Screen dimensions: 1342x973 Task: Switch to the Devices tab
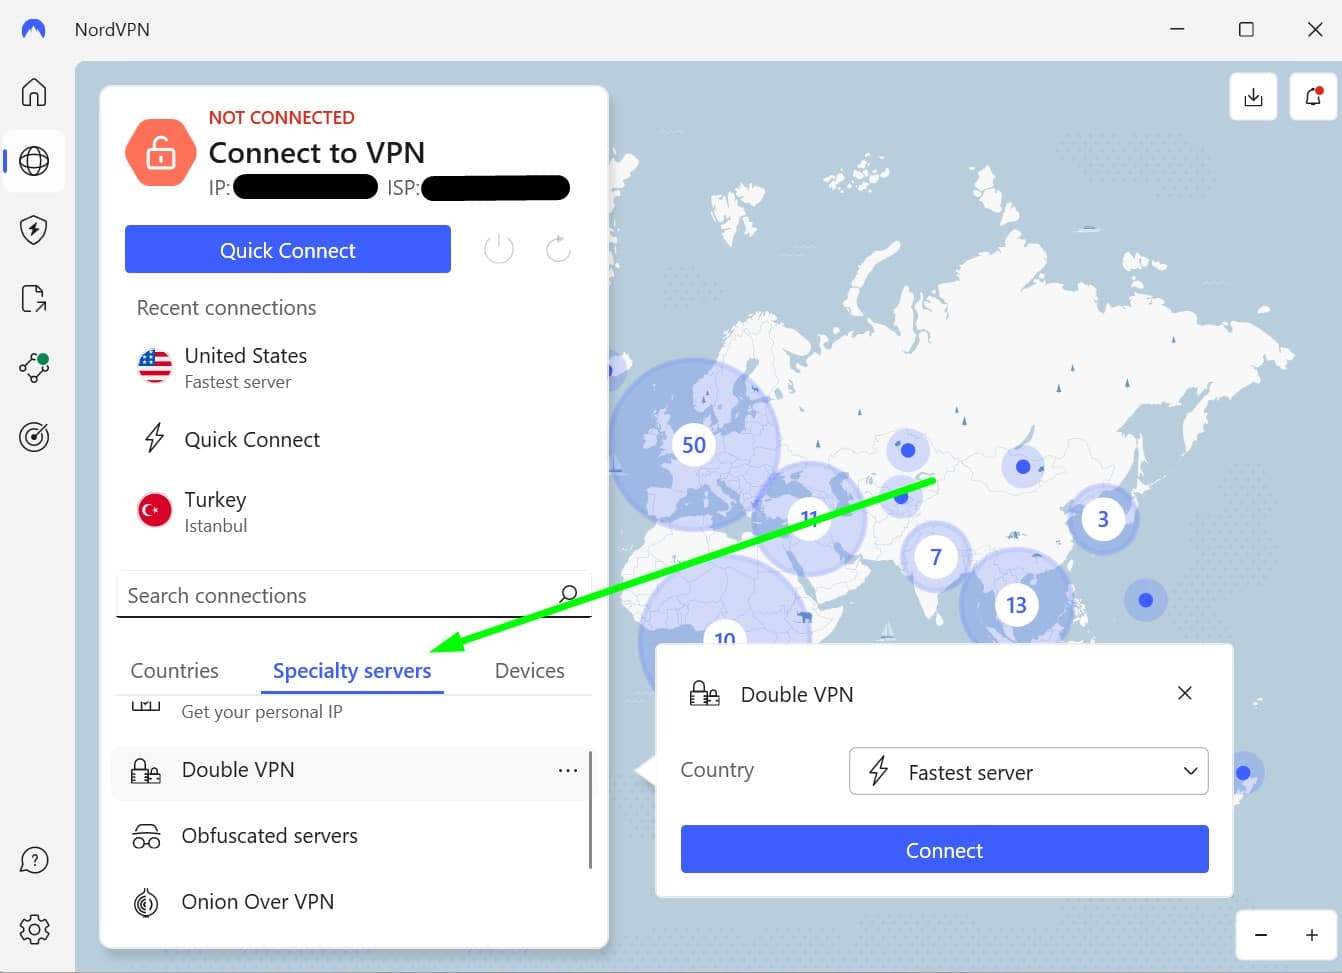tap(530, 671)
